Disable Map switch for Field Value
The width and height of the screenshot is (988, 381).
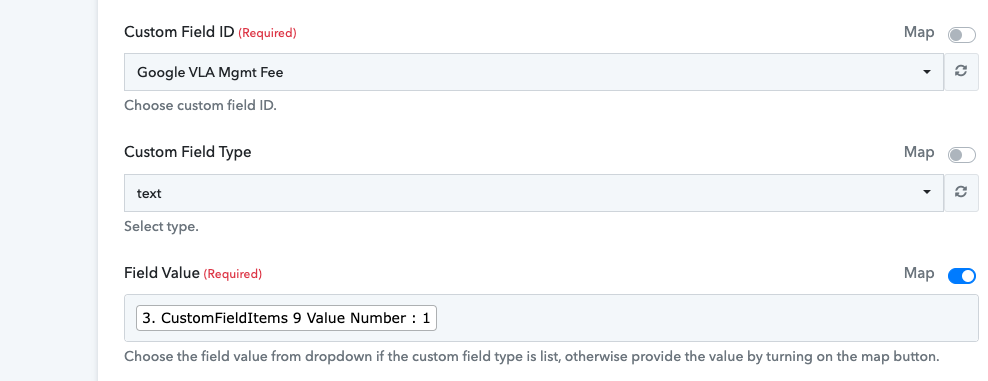tap(962, 276)
